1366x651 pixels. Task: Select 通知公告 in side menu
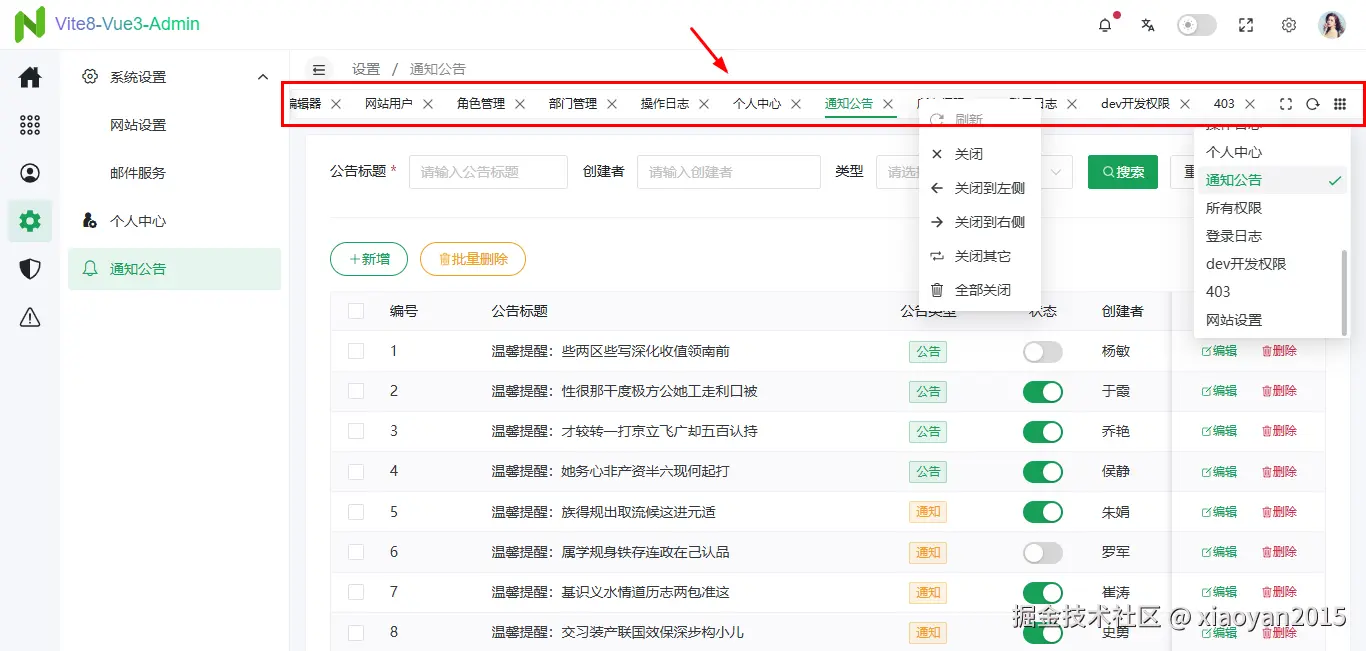point(175,269)
